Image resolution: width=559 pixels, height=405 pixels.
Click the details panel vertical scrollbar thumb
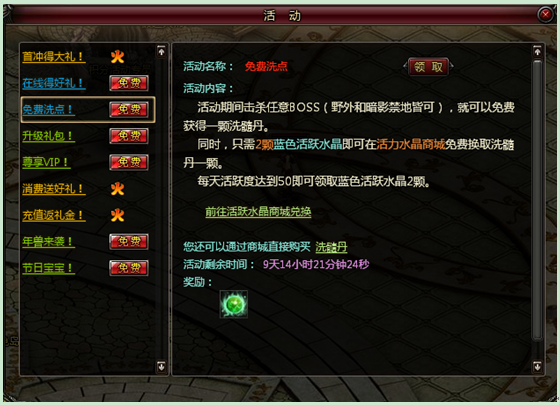point(537,200)
